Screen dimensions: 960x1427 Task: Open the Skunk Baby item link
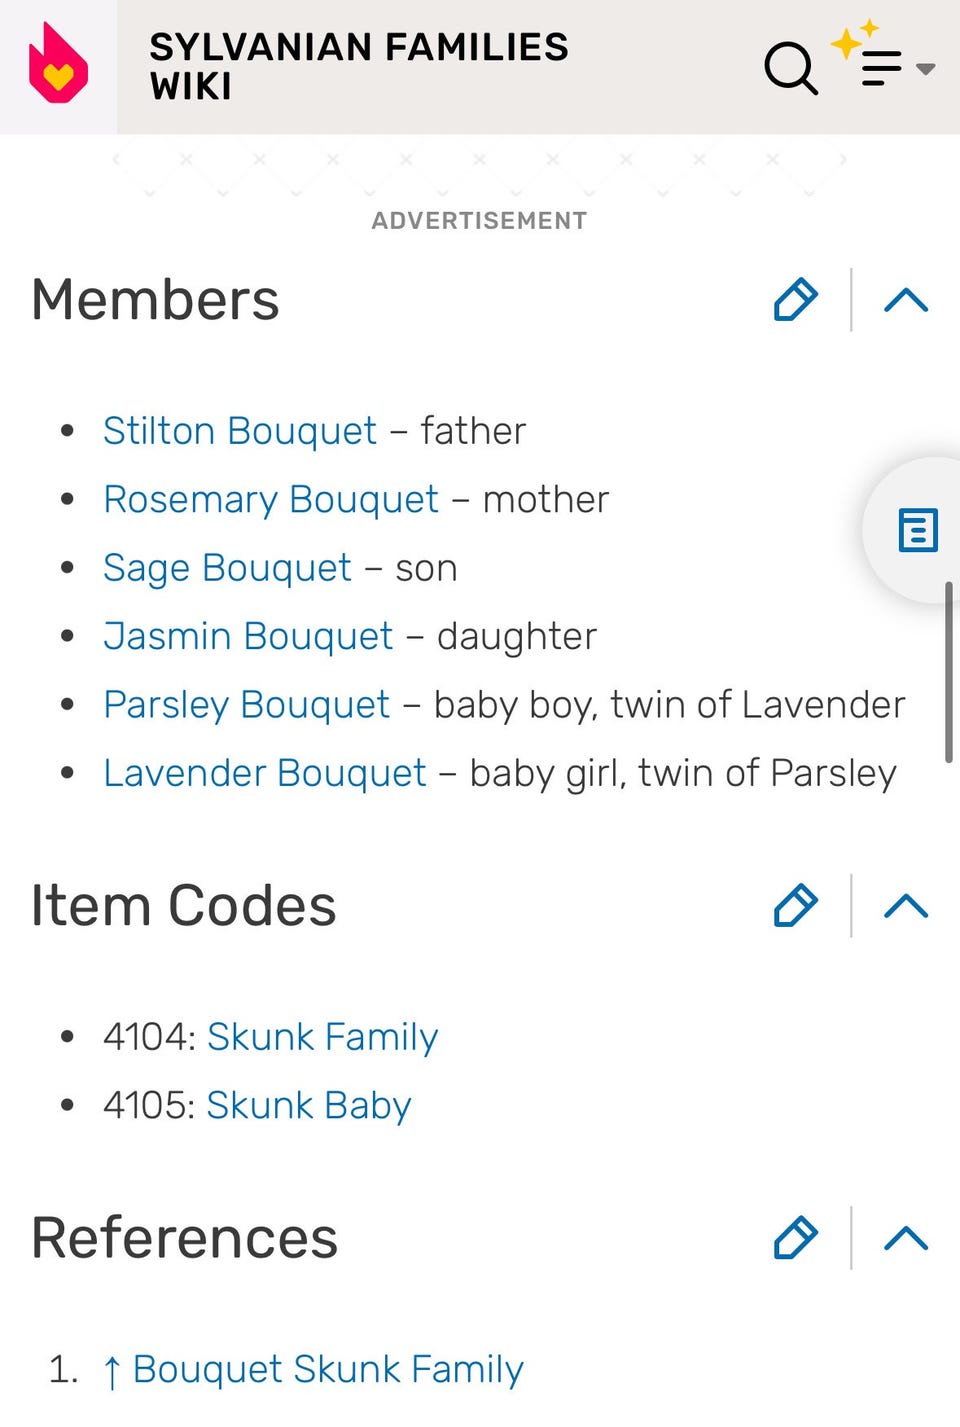(309, 1105)
